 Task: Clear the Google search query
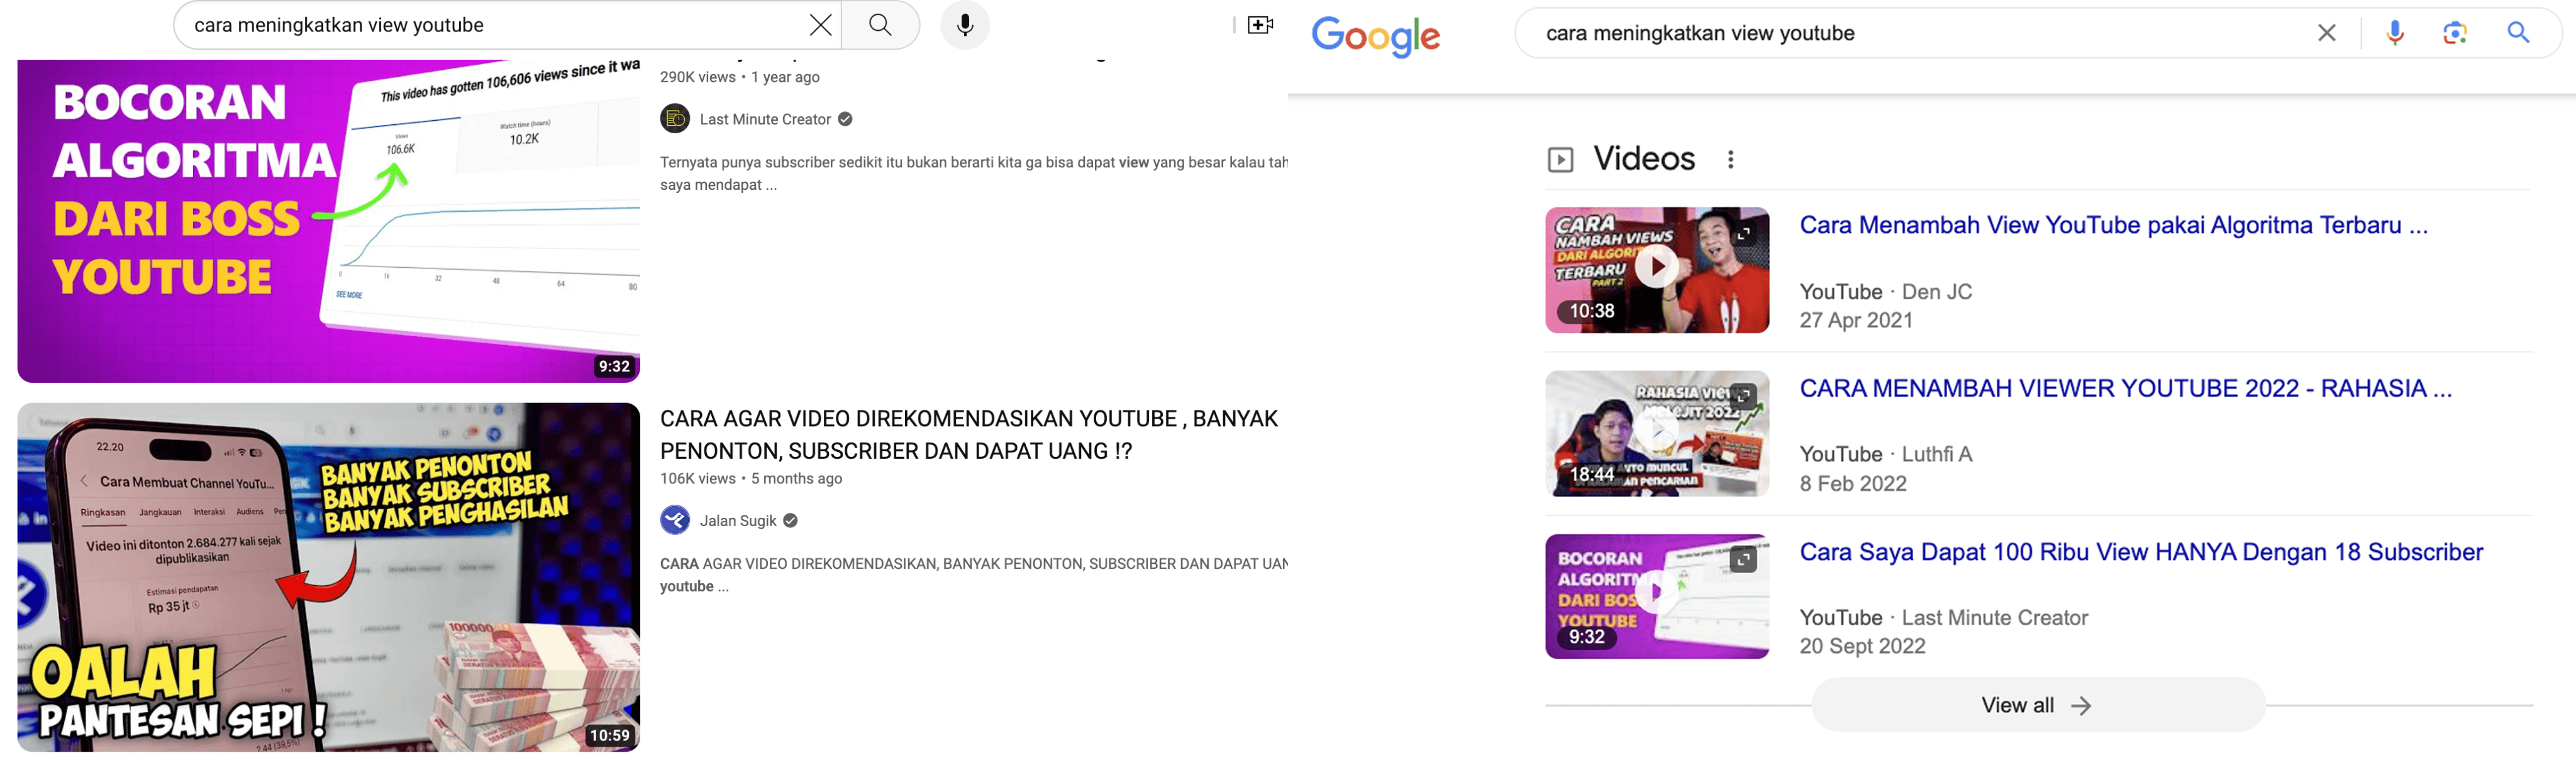coord(2327,33)
